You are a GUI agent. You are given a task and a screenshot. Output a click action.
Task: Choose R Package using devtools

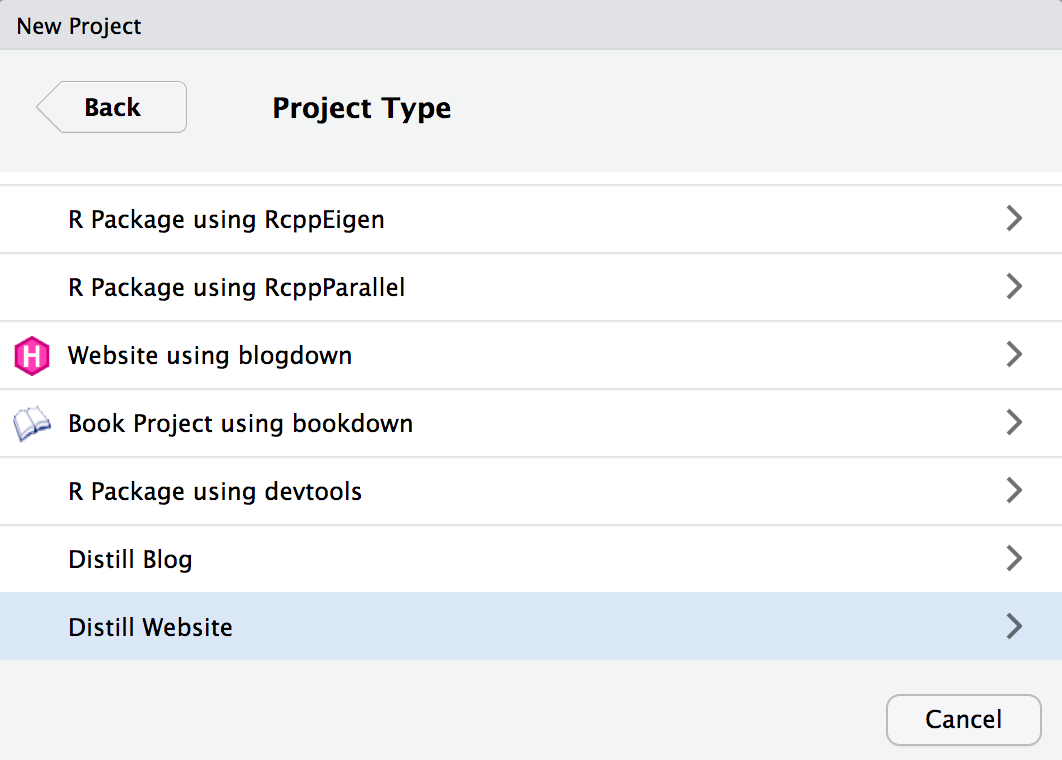point(215,491)
